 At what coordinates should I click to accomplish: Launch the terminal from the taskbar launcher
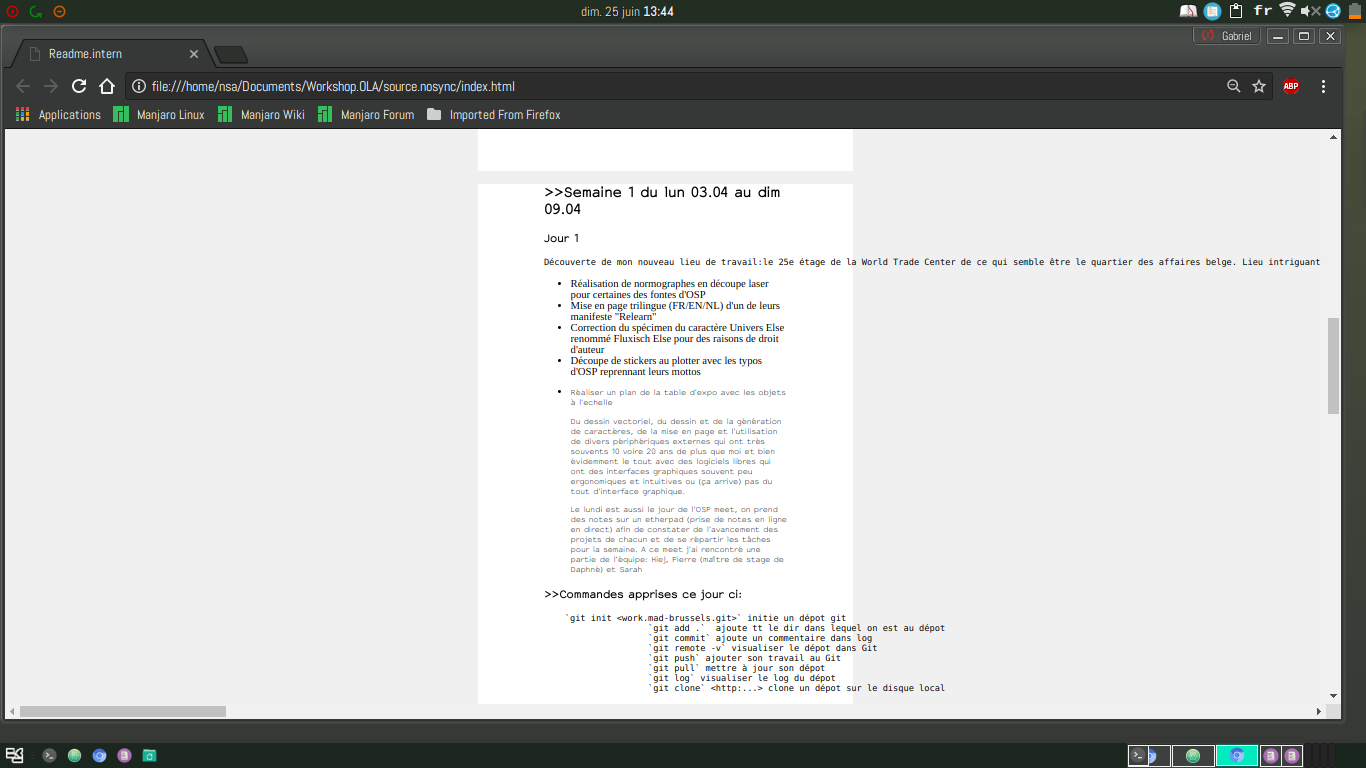(49, 755)
